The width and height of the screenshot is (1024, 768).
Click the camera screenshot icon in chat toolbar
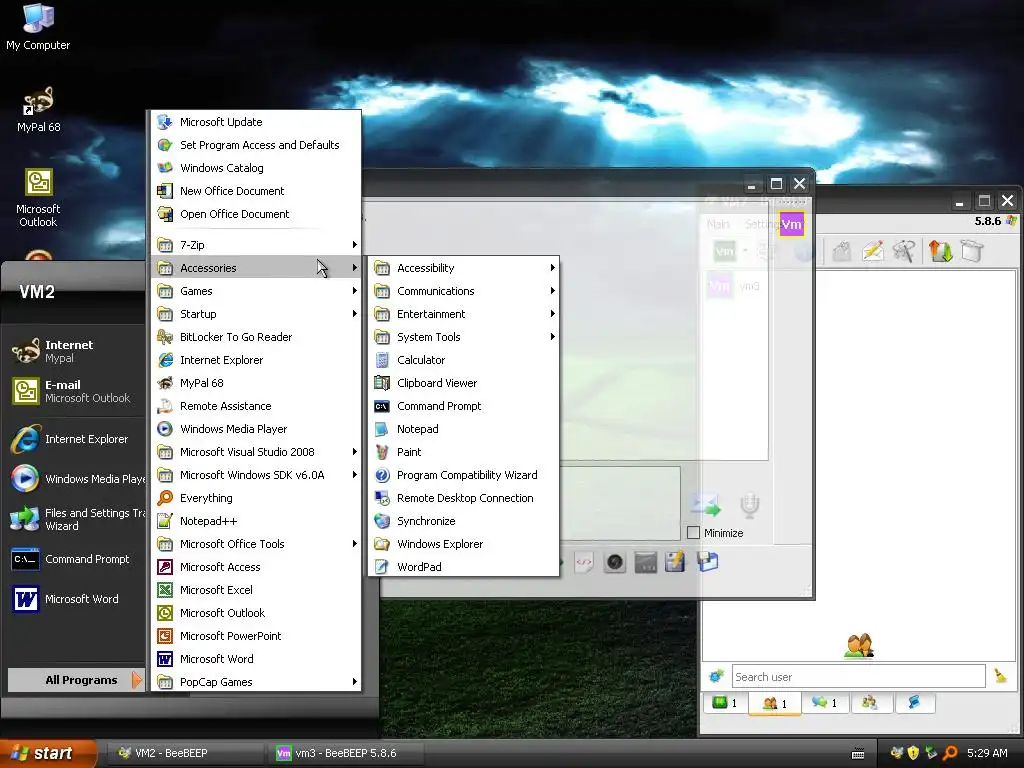[x=615, y=562]
